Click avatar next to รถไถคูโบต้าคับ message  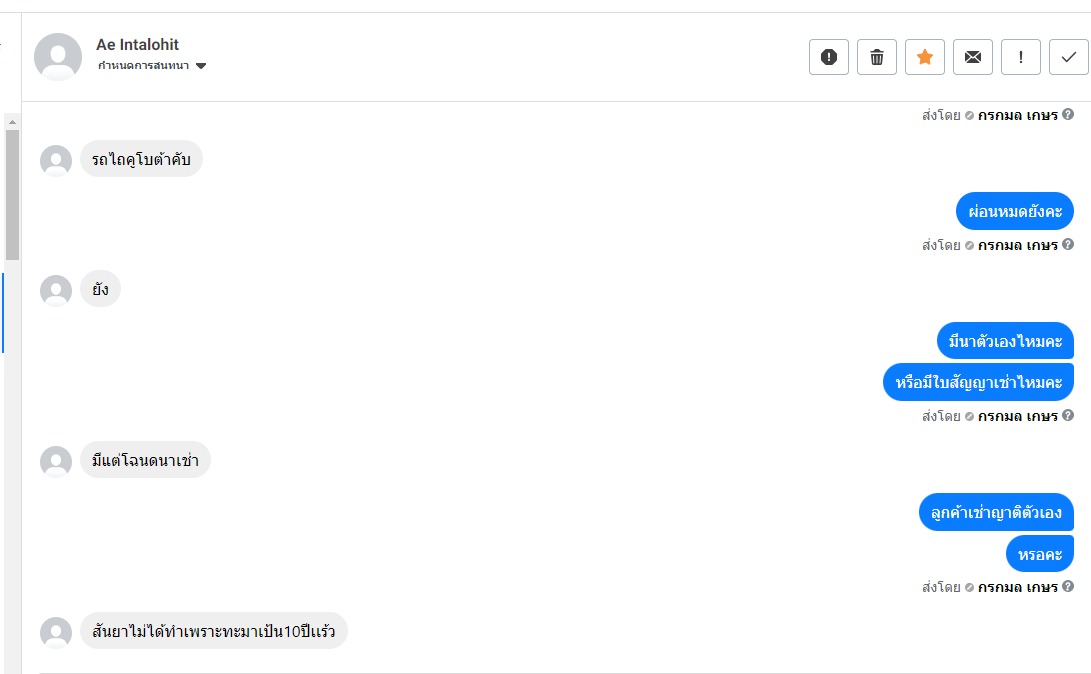tap(56, 160)
